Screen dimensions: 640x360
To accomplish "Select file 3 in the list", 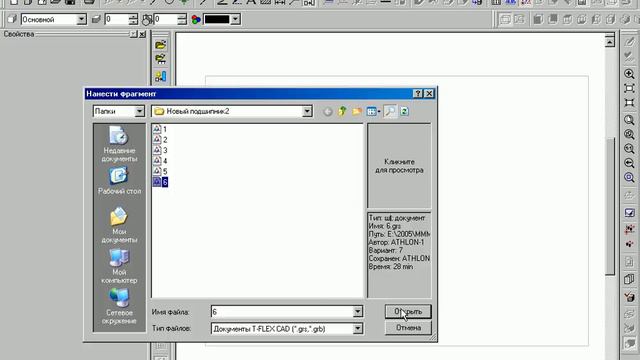I will coord(160,150).
